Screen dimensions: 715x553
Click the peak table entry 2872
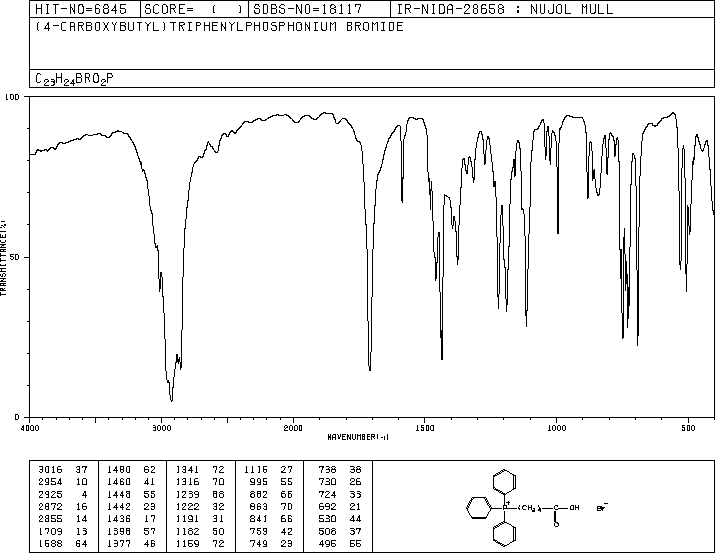50,506
